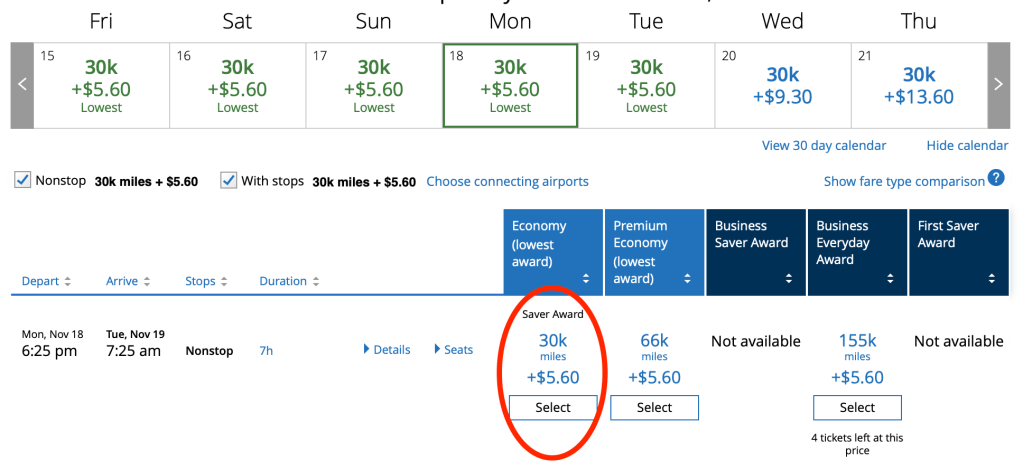Screen dimensions: 1023x469
Task: Sort by Economy lowest award column
Action: [x=553, y=252]
